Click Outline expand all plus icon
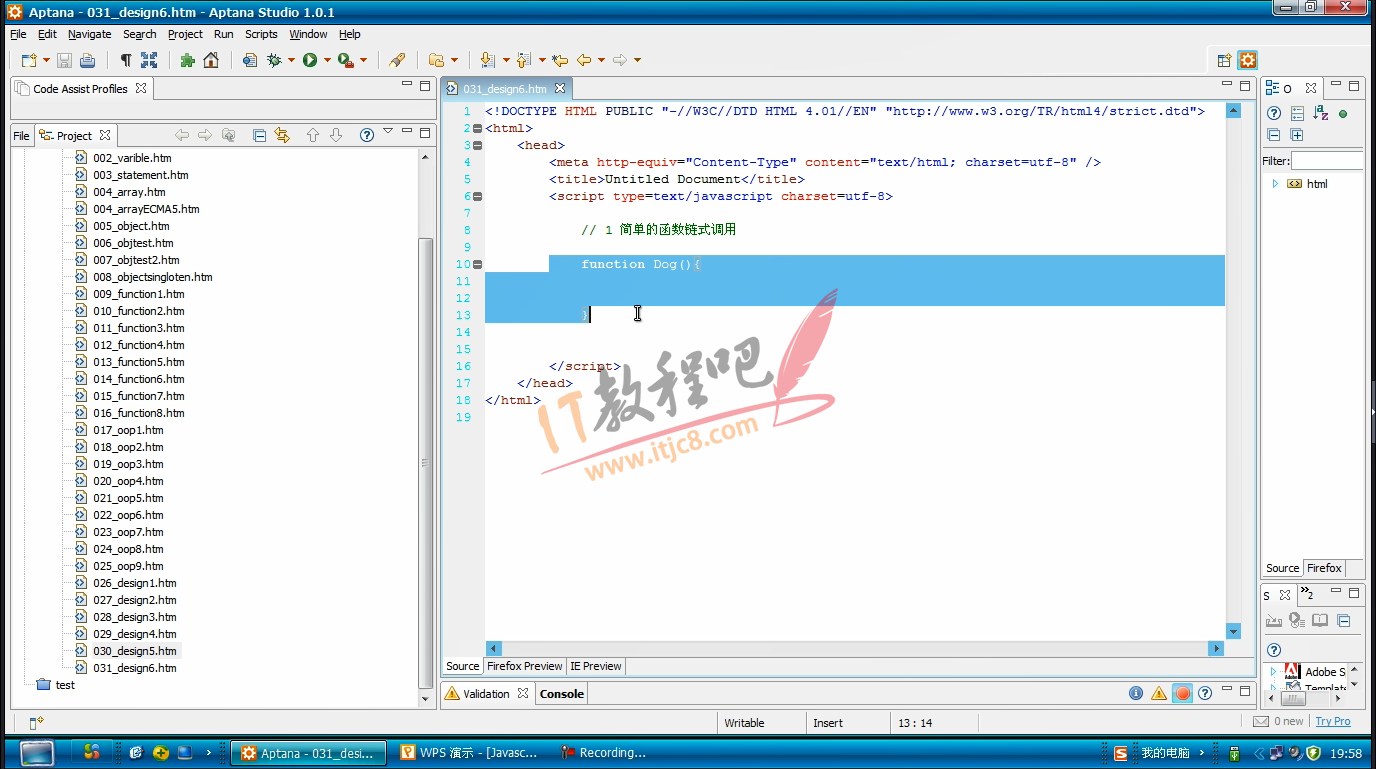The height and width of the screenshot is (769, 1376). [1297, 135]
